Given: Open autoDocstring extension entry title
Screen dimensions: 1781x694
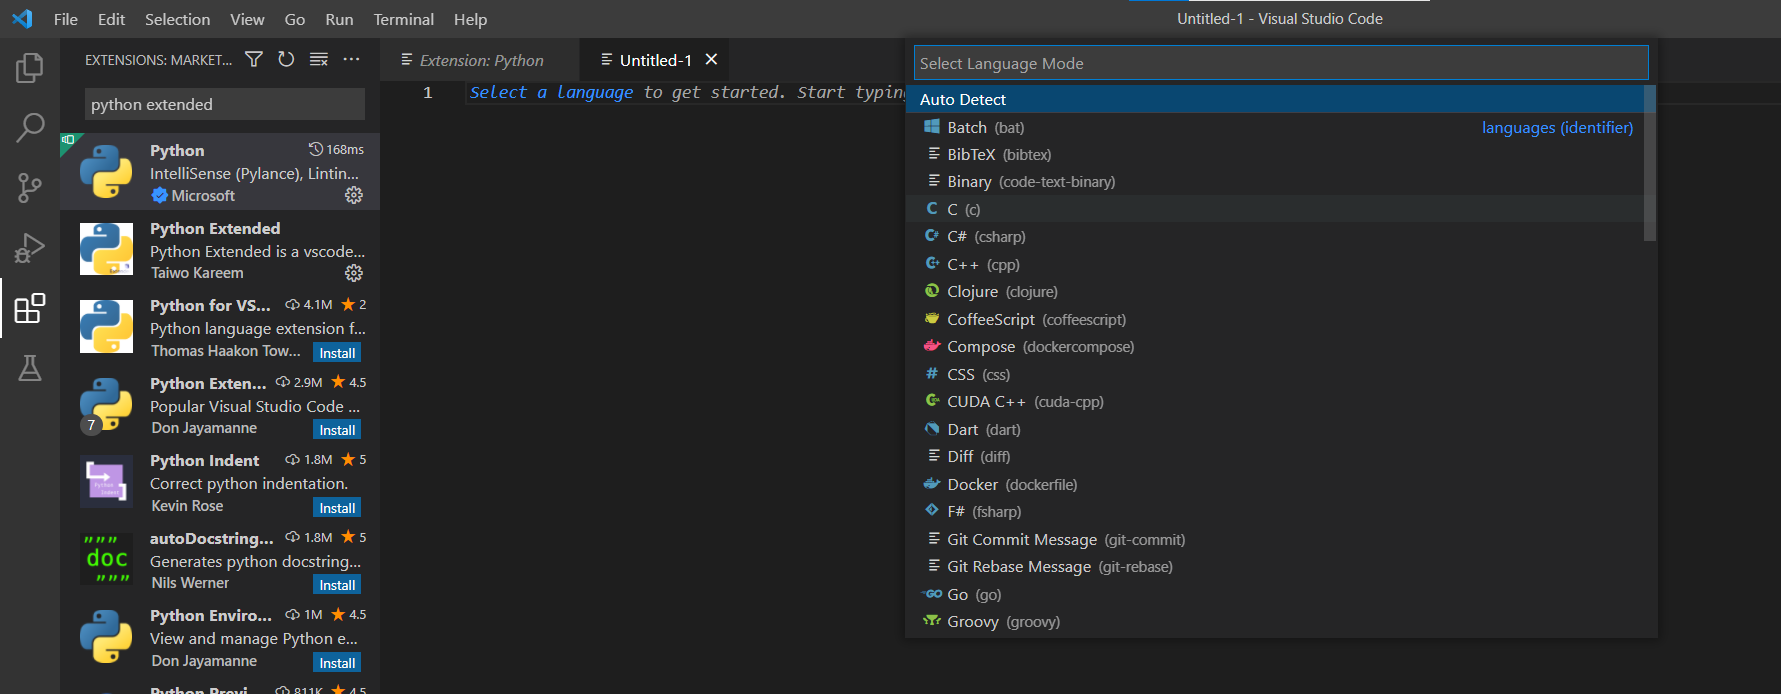Looking at the screenshot, I should pos(211,538).
